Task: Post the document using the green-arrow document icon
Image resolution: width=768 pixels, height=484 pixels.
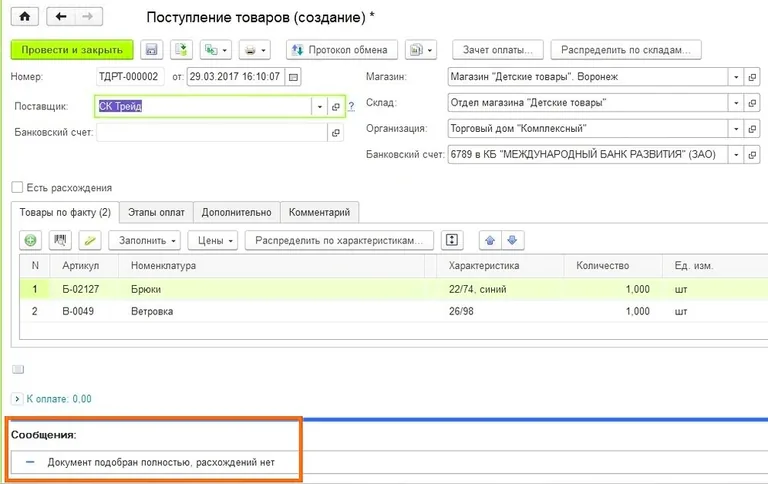Action: coord(181,50)
